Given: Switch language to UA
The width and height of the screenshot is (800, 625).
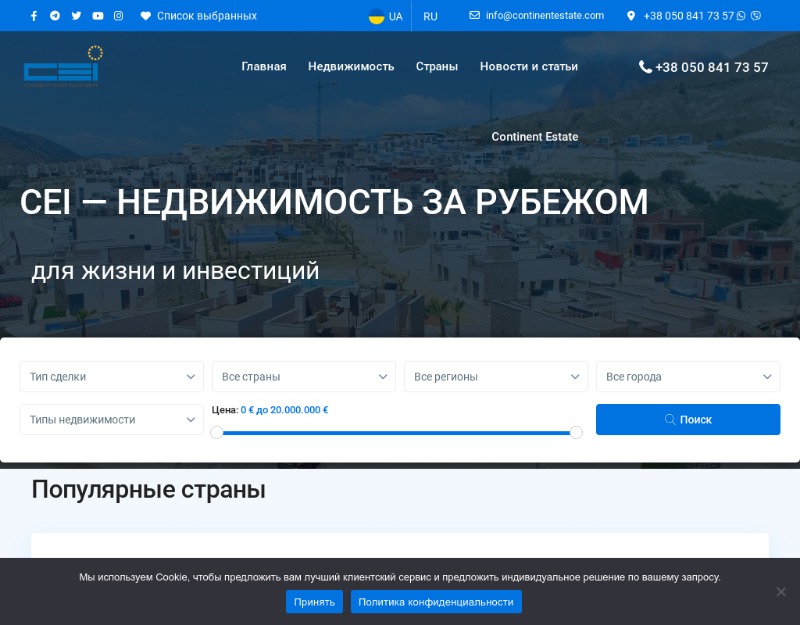Looking at the screenshot, I should tap(386, 16).
